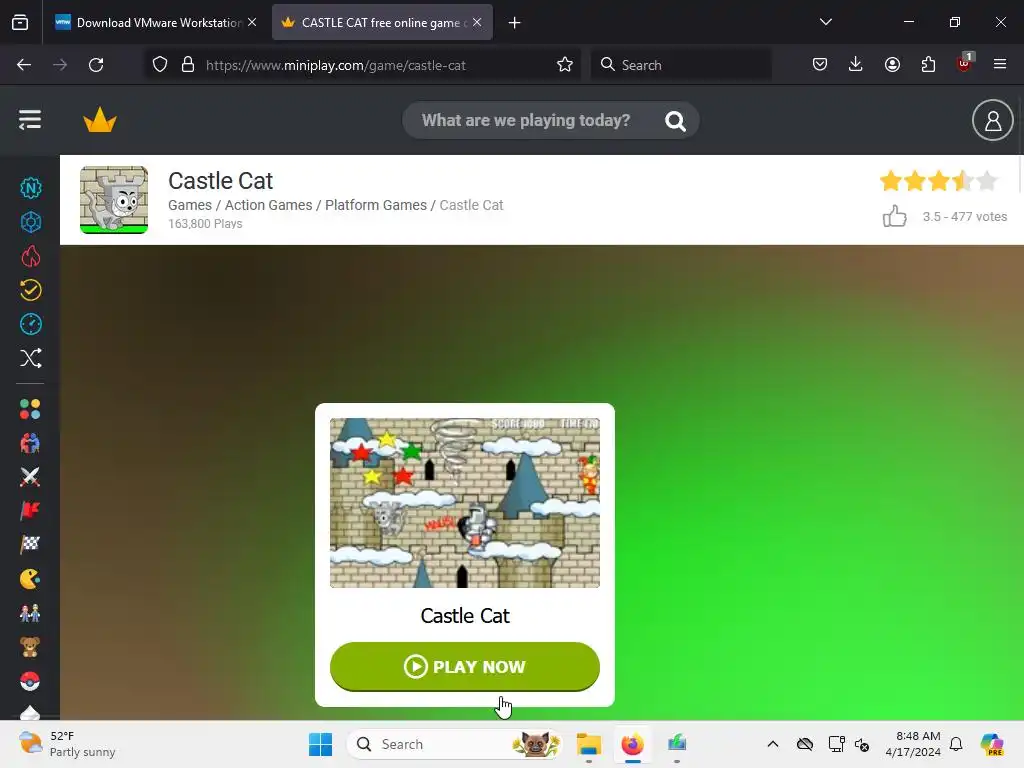
Task: Bookmark this page with the star icon
Action: pos(565,65)
